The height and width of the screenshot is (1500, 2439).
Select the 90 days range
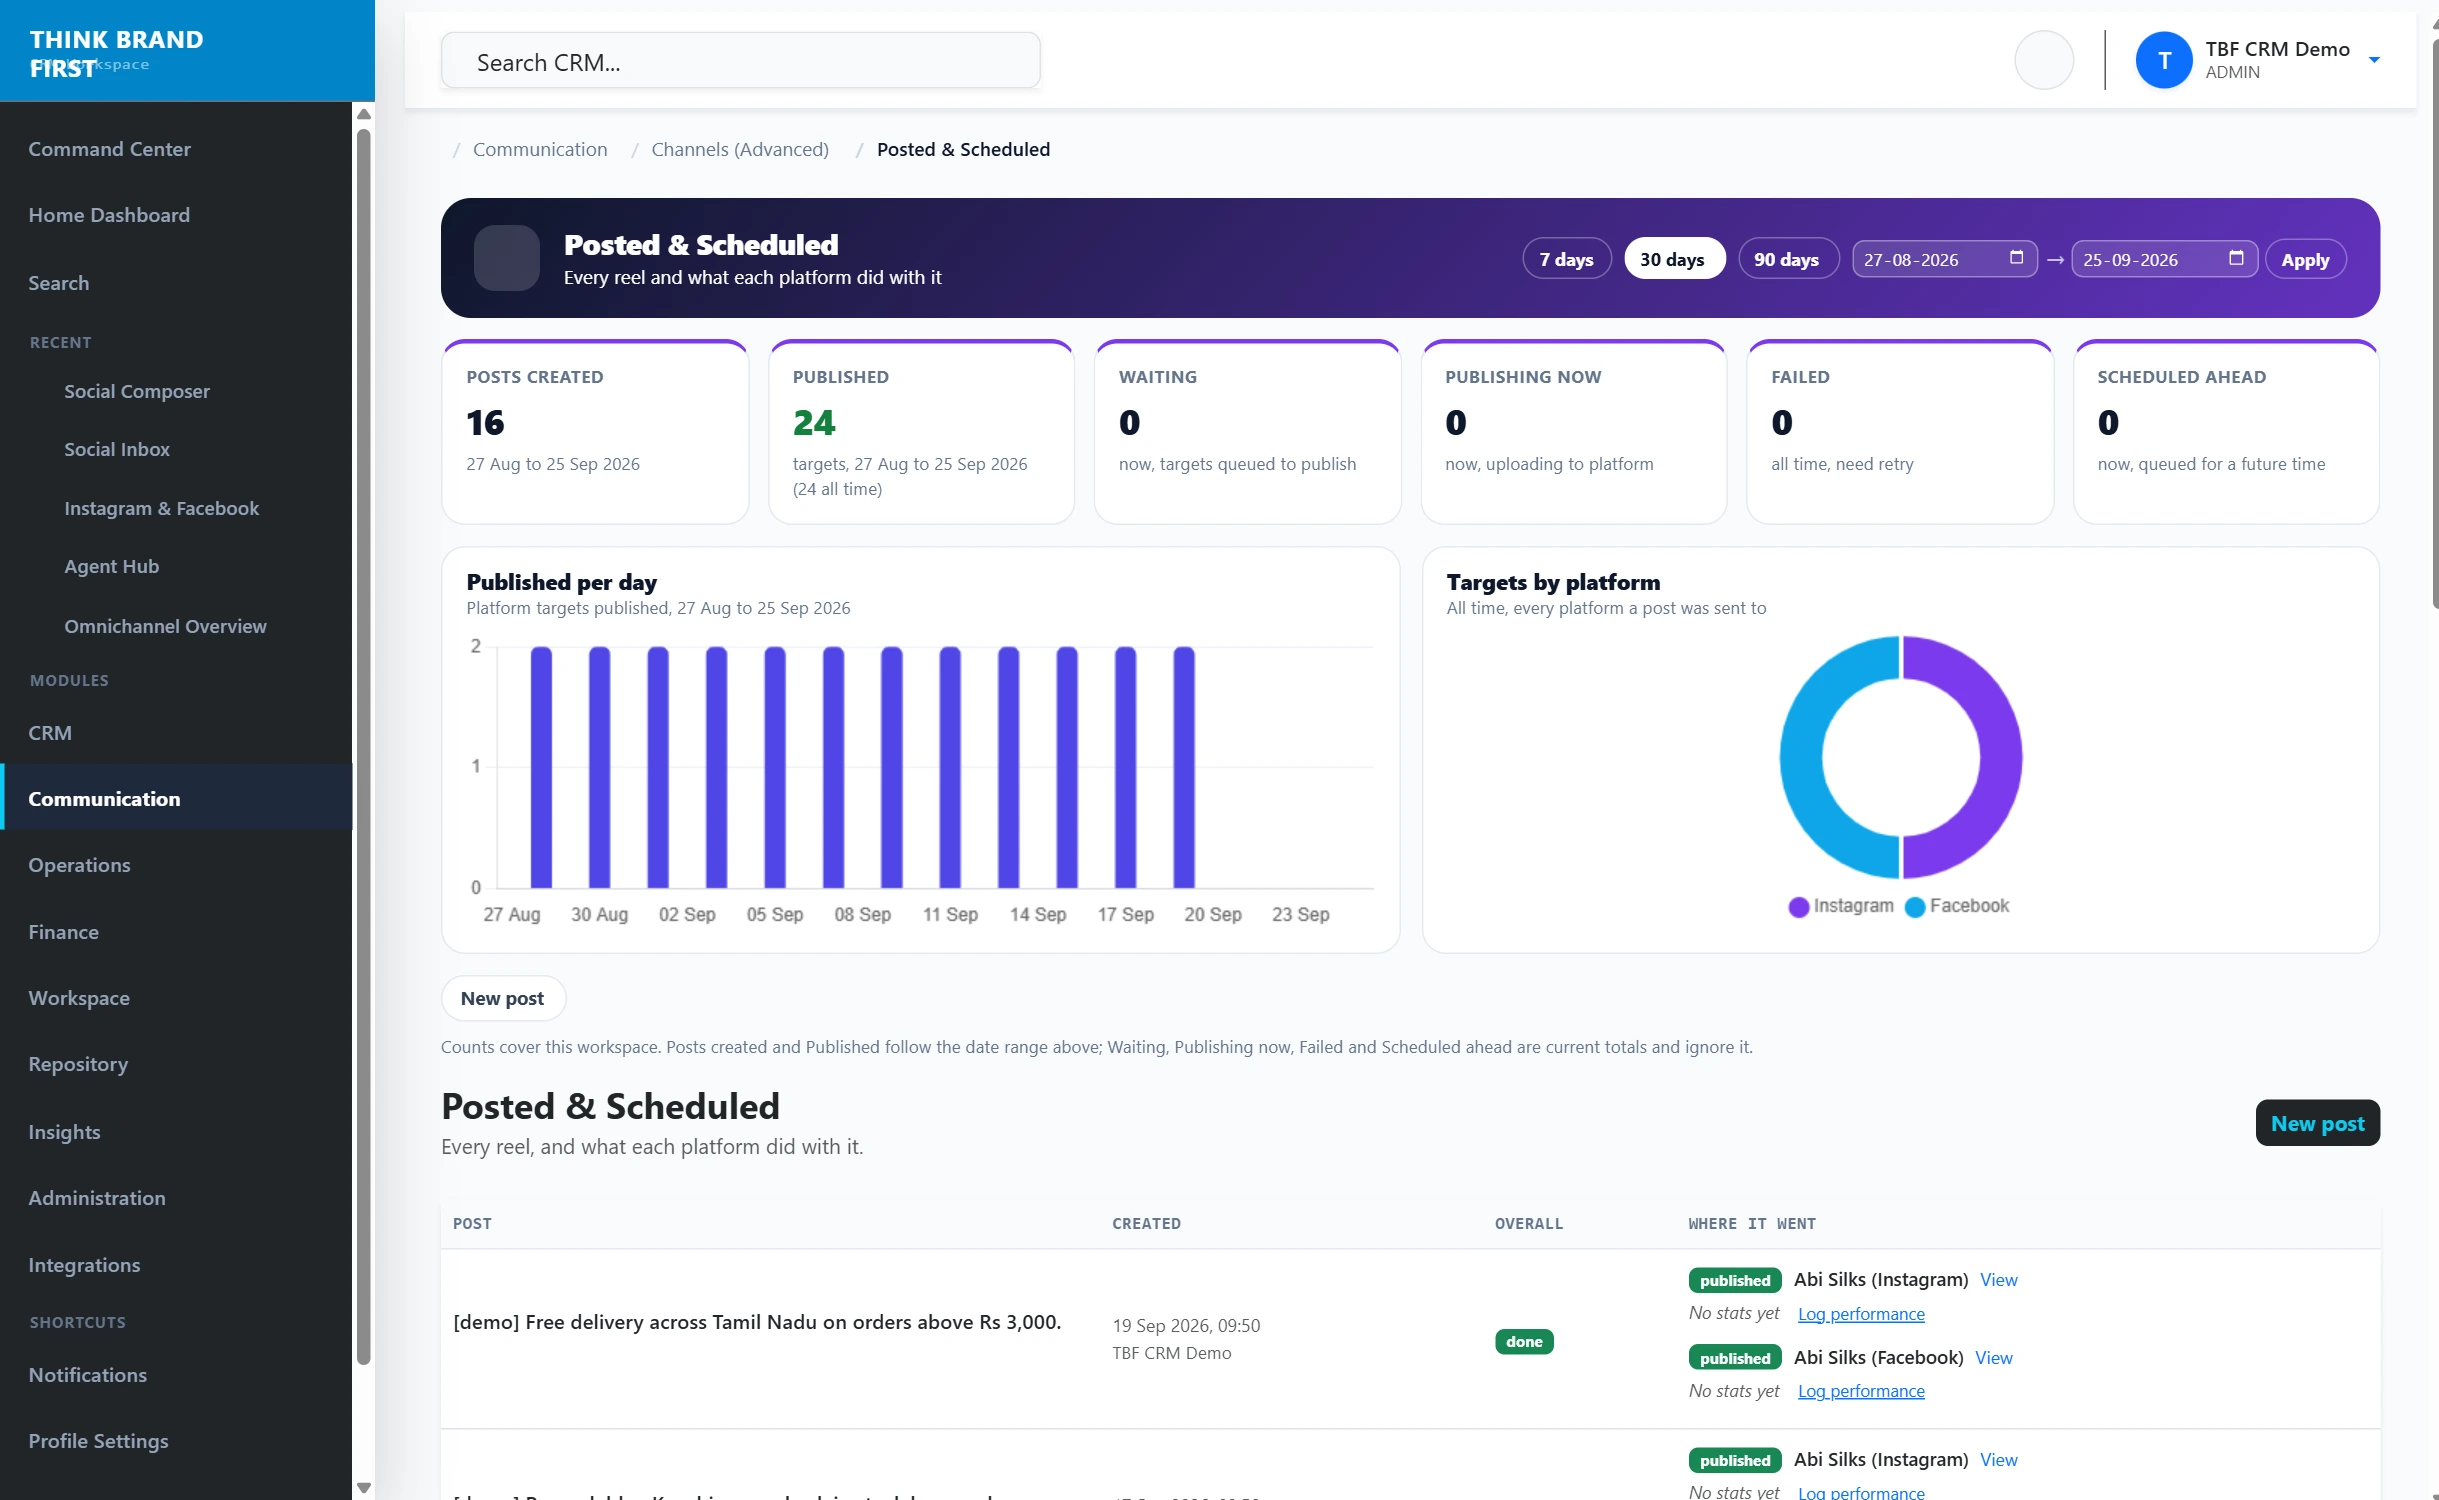pos(1787,259)
